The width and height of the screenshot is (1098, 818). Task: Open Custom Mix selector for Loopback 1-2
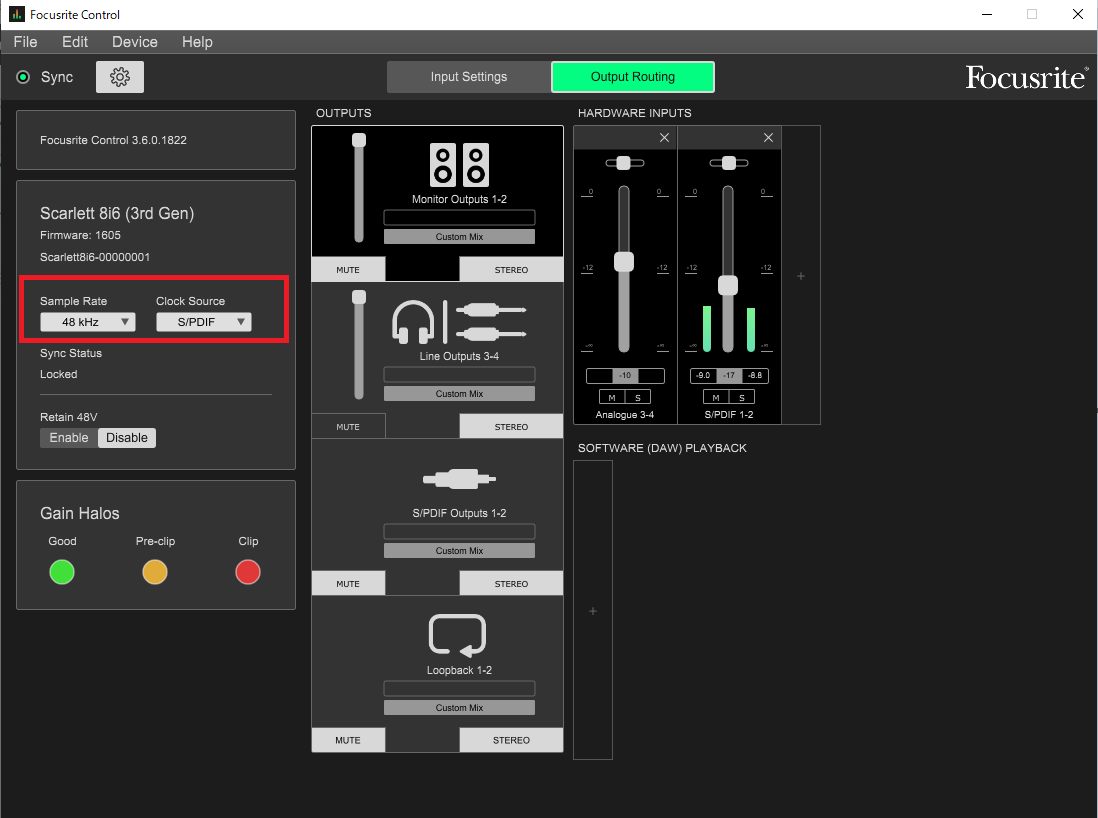[459, 707]
